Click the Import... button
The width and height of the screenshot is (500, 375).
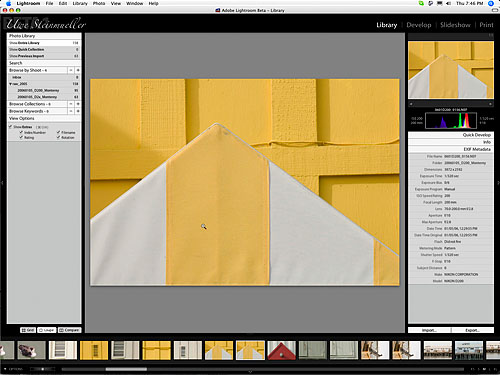pos(429,330)
